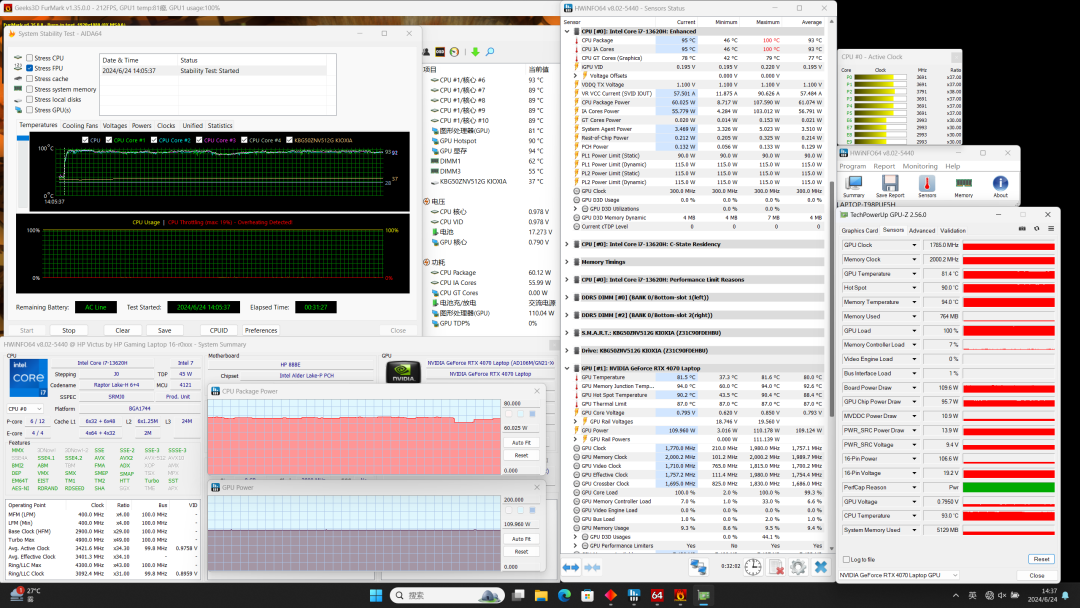Expand C-State Residency sensor group
The width and height of the screenshot is (1080, 608).
(x=568, y=244)
